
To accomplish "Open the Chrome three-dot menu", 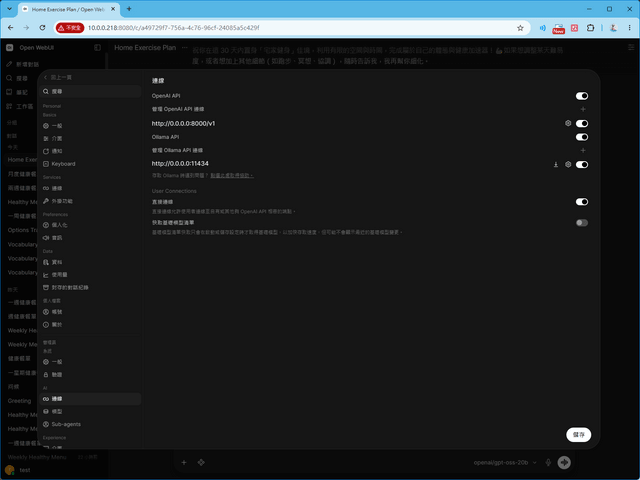I will 629,28.
